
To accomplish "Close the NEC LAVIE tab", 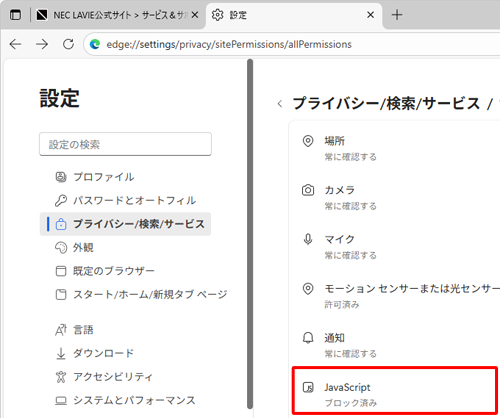I will coord(195,15).
